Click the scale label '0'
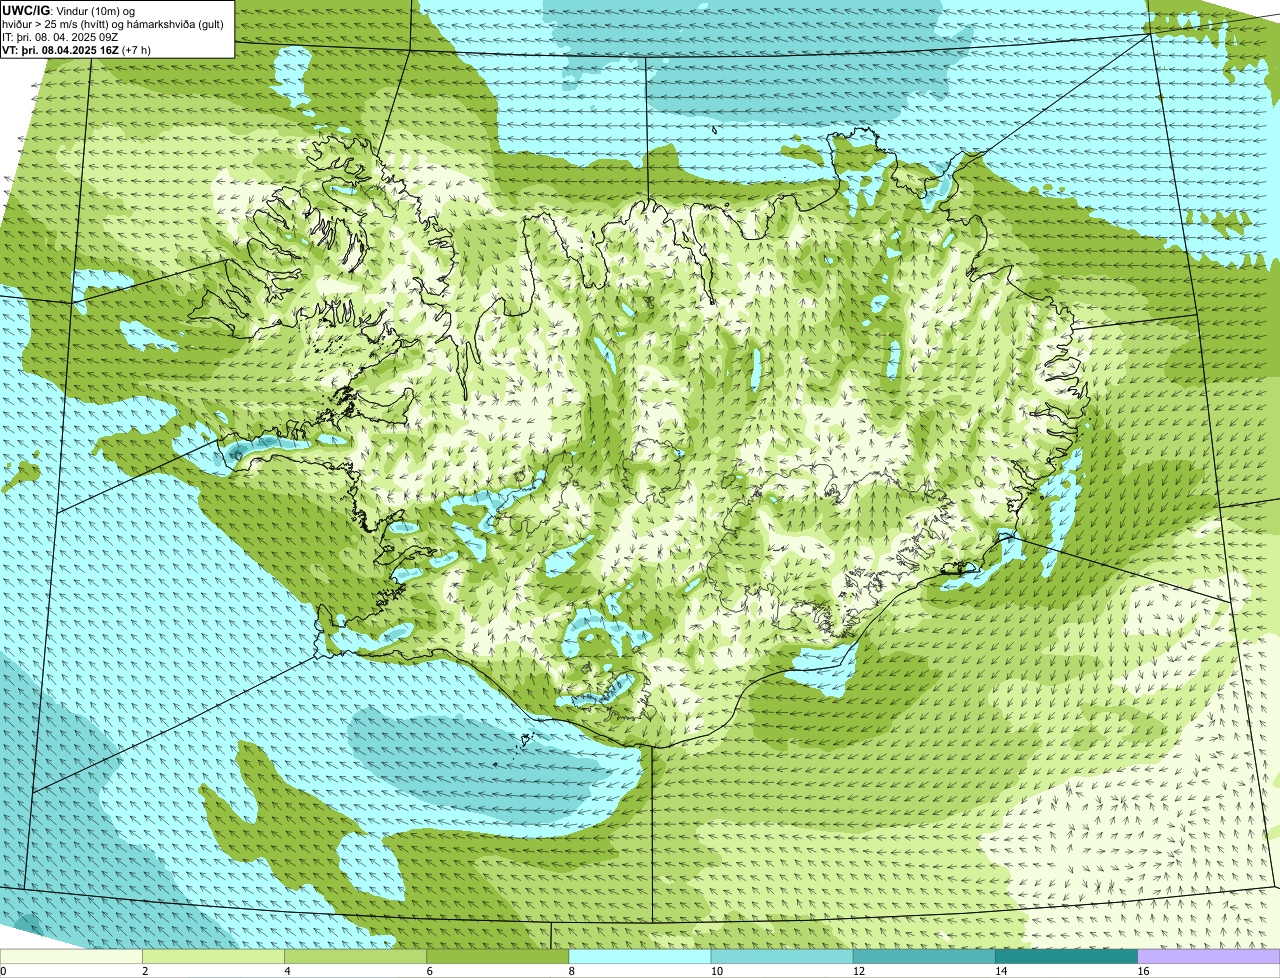 point(3,971)
